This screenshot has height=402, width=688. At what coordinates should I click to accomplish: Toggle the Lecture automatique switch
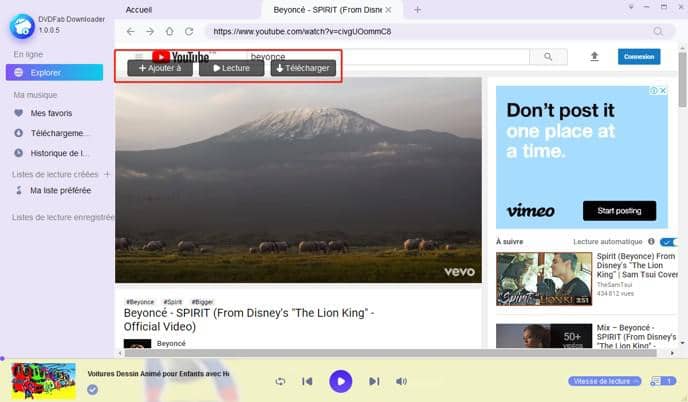tap(668, 242)
